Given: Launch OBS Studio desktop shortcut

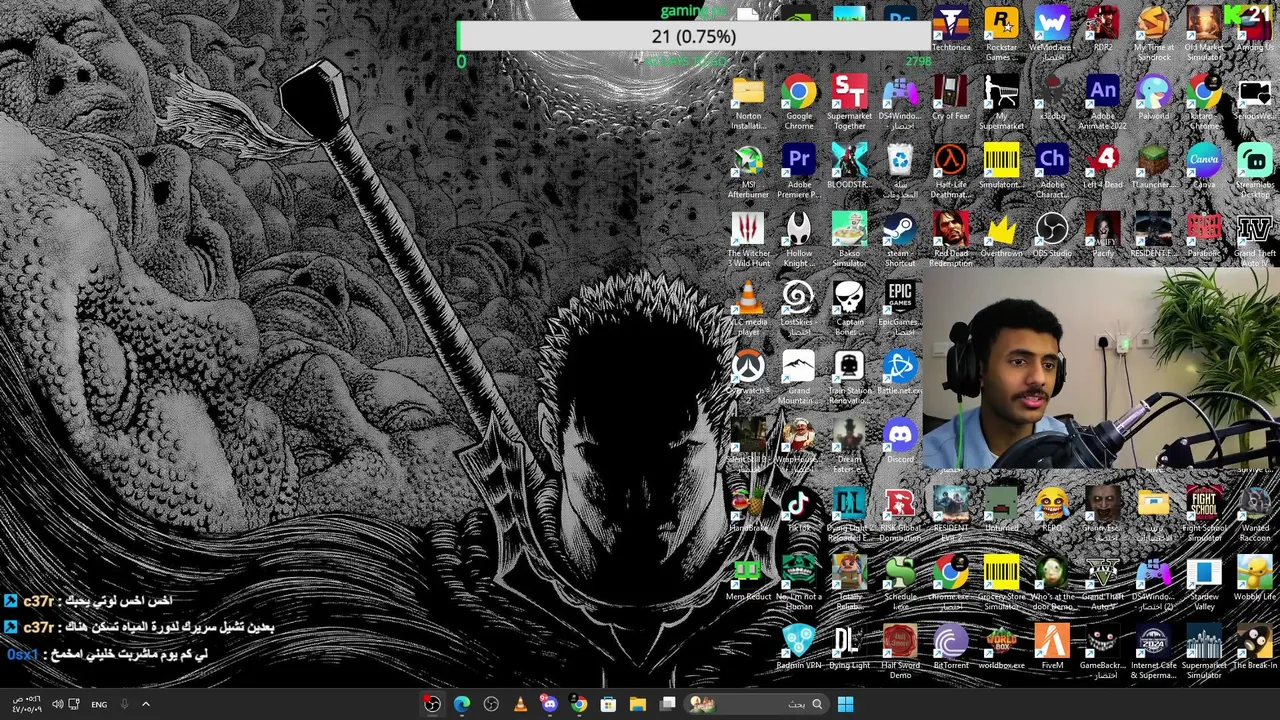Looking at the screenshot, I should [1052, 237].
